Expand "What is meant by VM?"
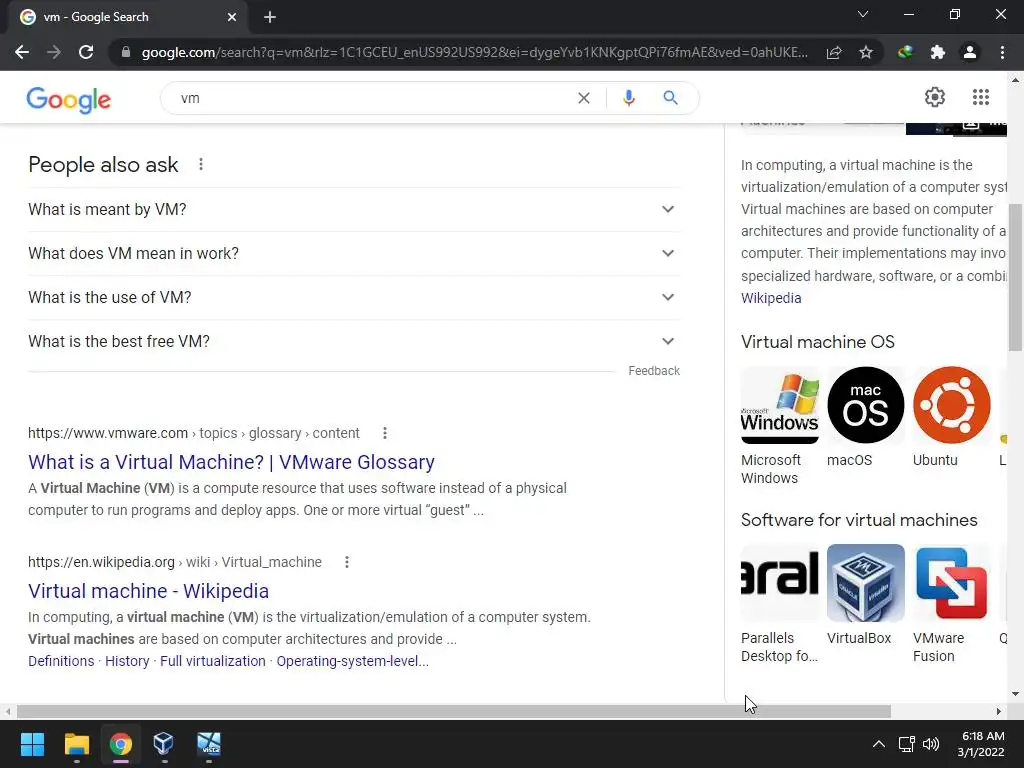 tap(354, 210)
